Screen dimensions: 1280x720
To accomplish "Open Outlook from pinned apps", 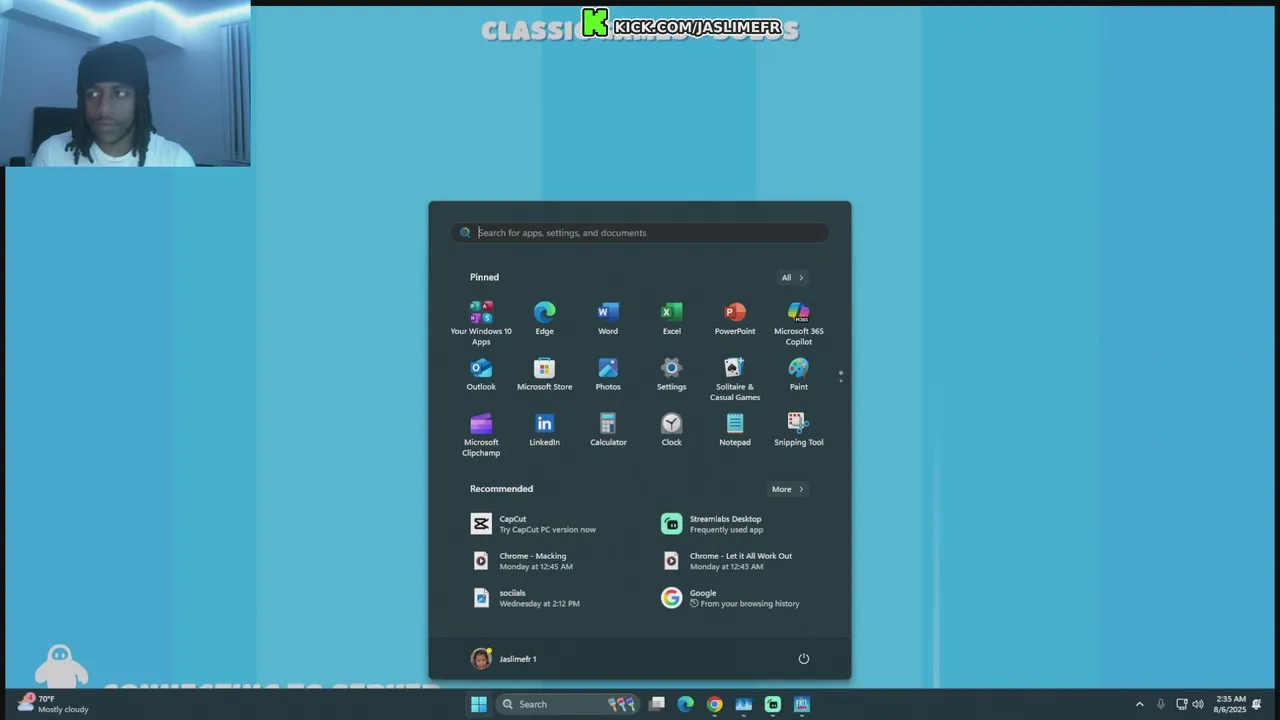I will coord(481,375).
